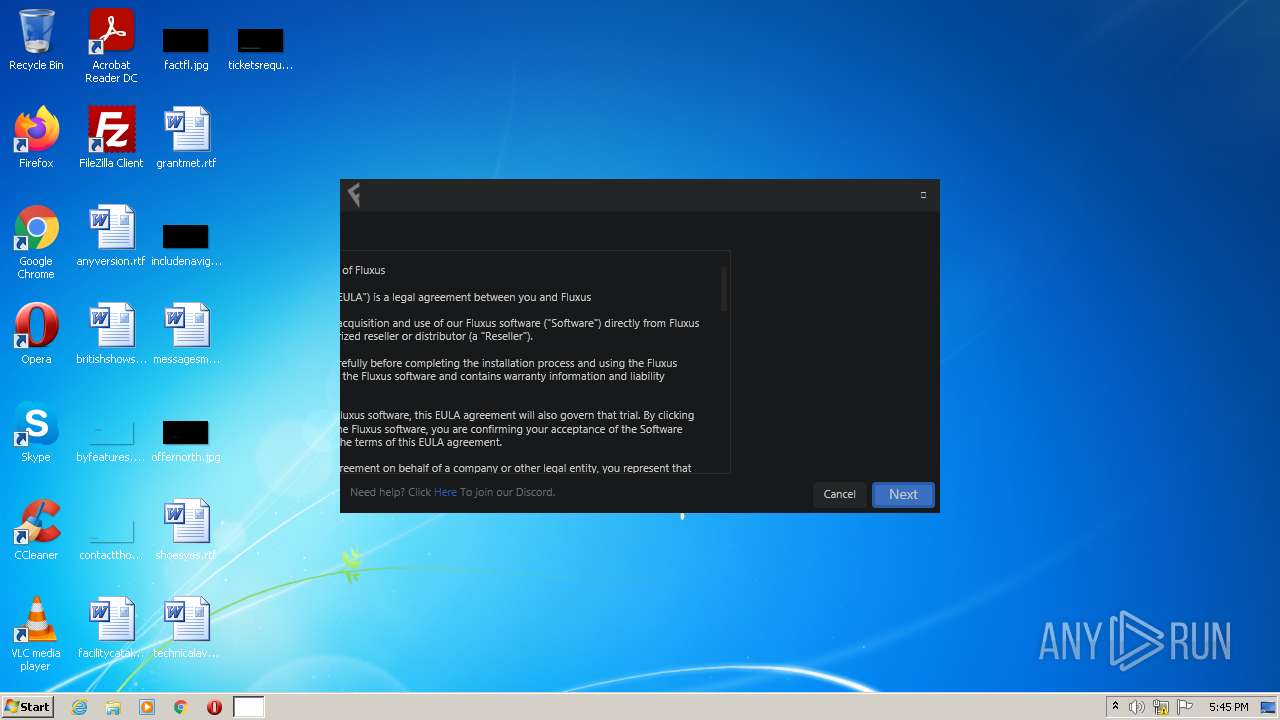Select the technicalav... document
The image size is (1280, 720).
point(186,627)
